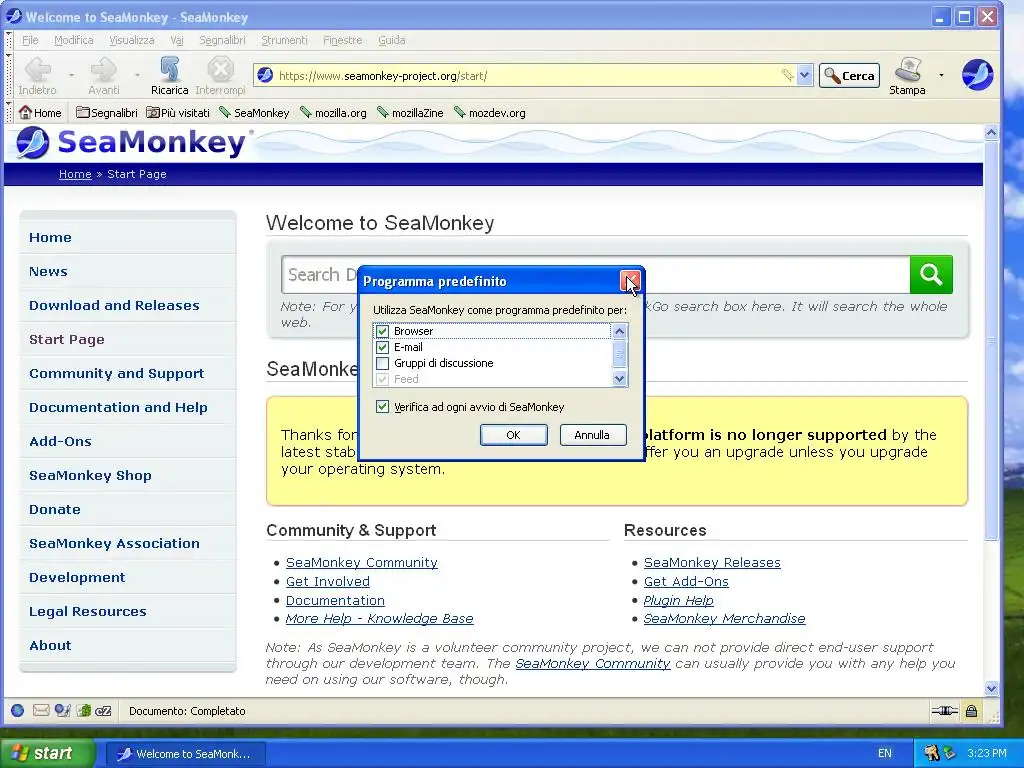
Task: Open Composer icon in status bar
Action: click(62, 711)
